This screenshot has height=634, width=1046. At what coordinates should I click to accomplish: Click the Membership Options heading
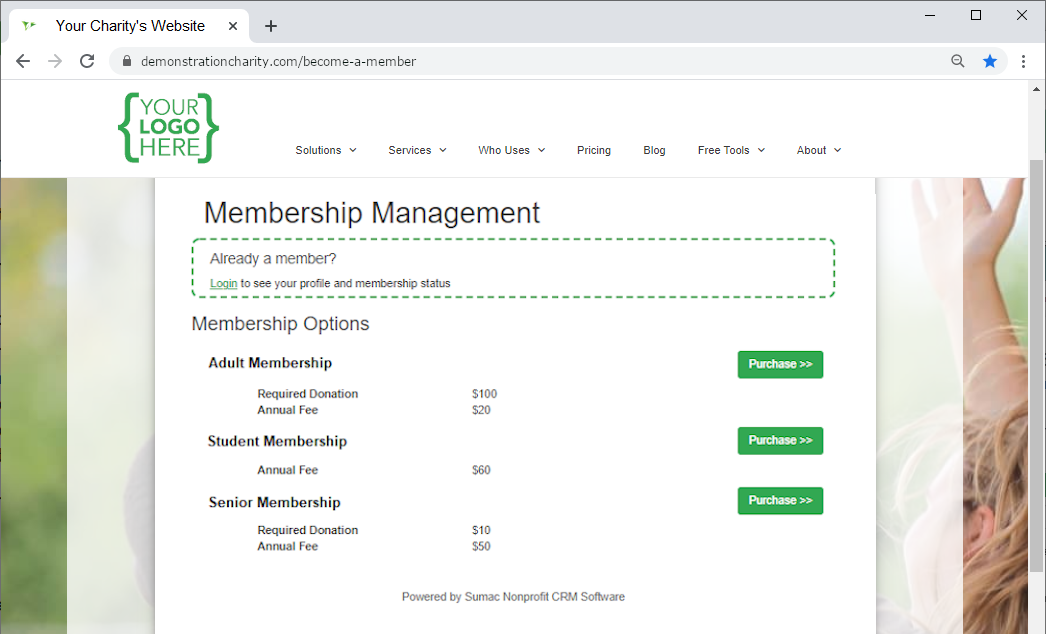tap(280, 324)
